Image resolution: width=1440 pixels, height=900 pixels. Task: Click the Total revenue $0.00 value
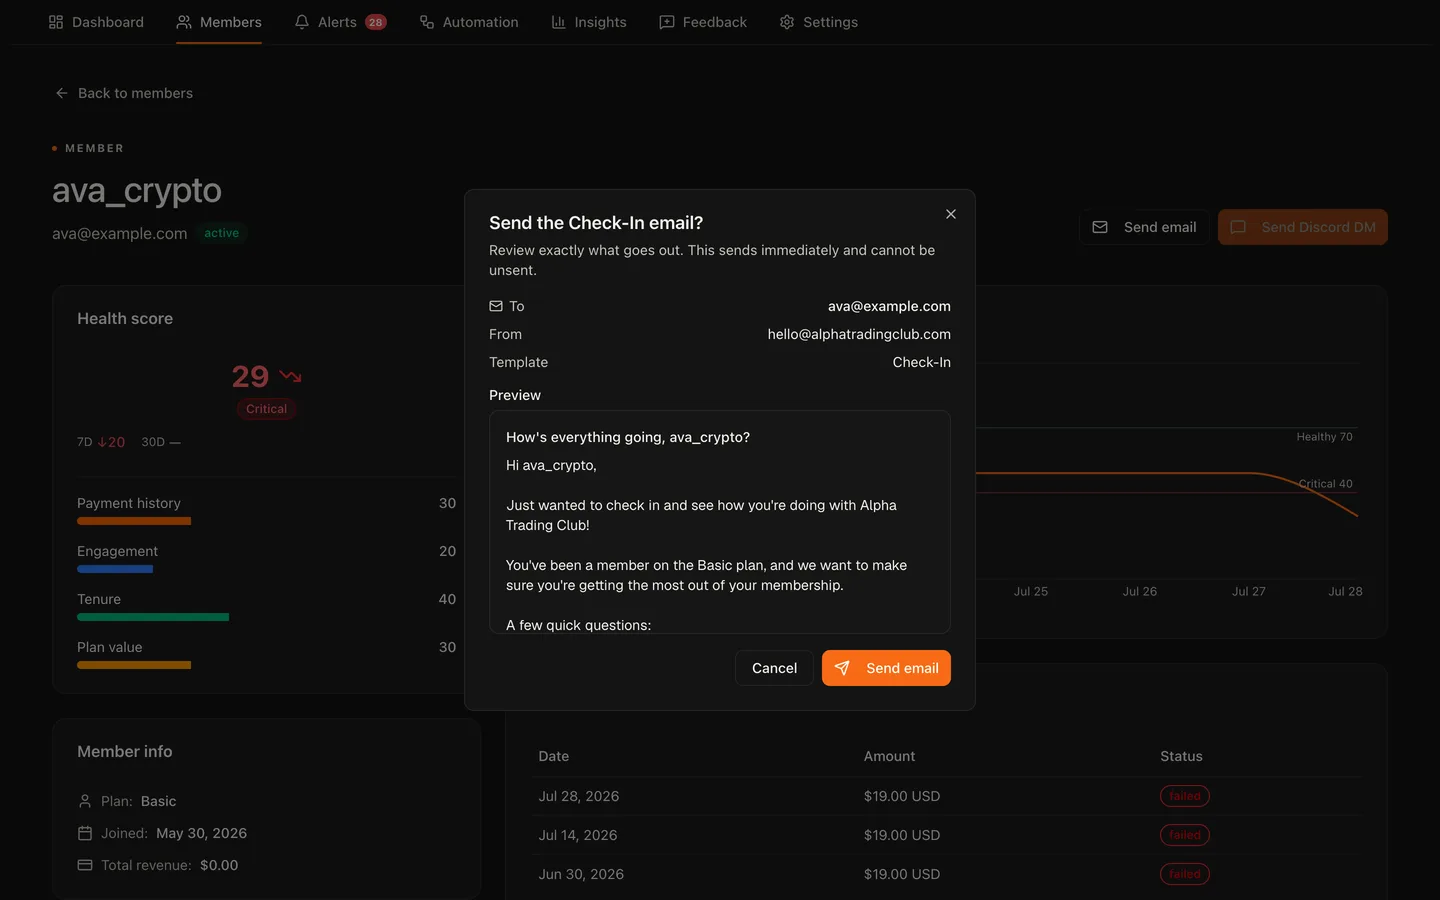[x=219, y=865]
